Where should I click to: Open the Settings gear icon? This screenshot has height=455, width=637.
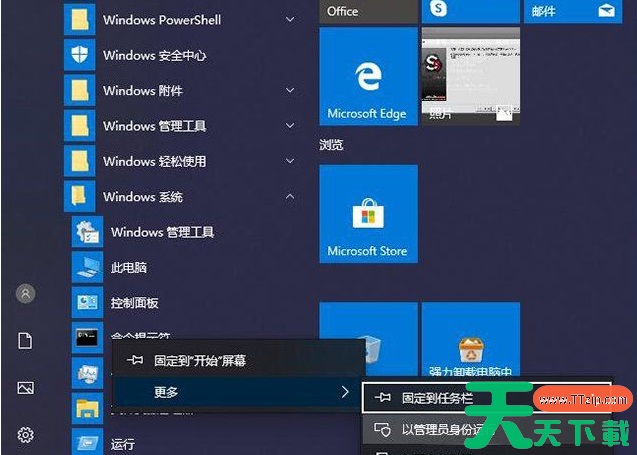click(x=26, y=435)
